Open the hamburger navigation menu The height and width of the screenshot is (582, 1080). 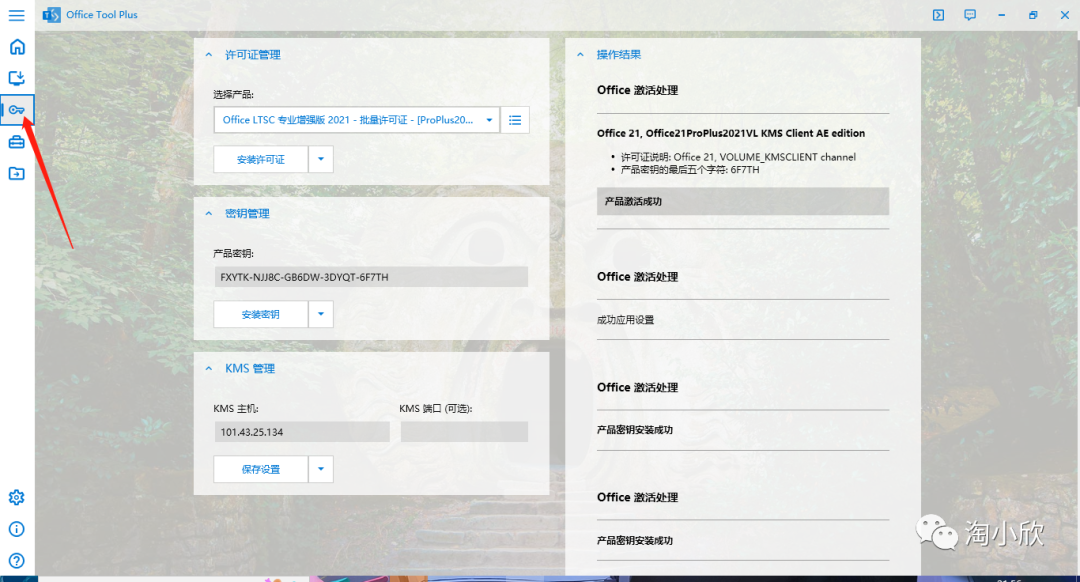coord(17,15)
